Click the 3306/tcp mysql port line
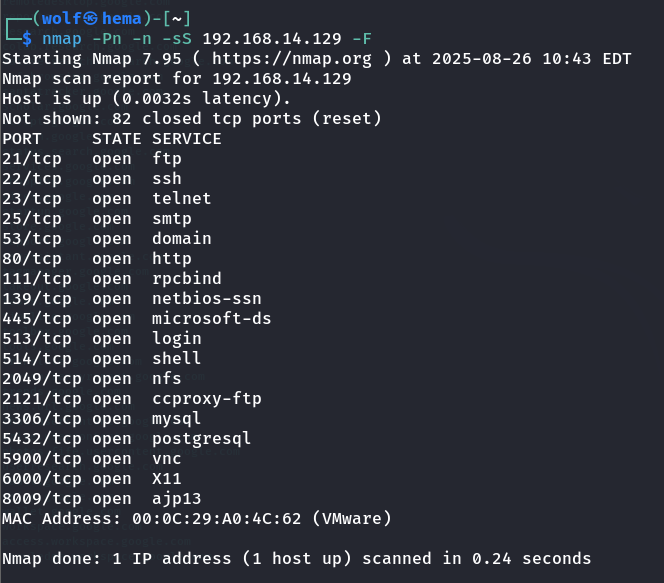The image size is (664, 583). (x=101, y=419)
